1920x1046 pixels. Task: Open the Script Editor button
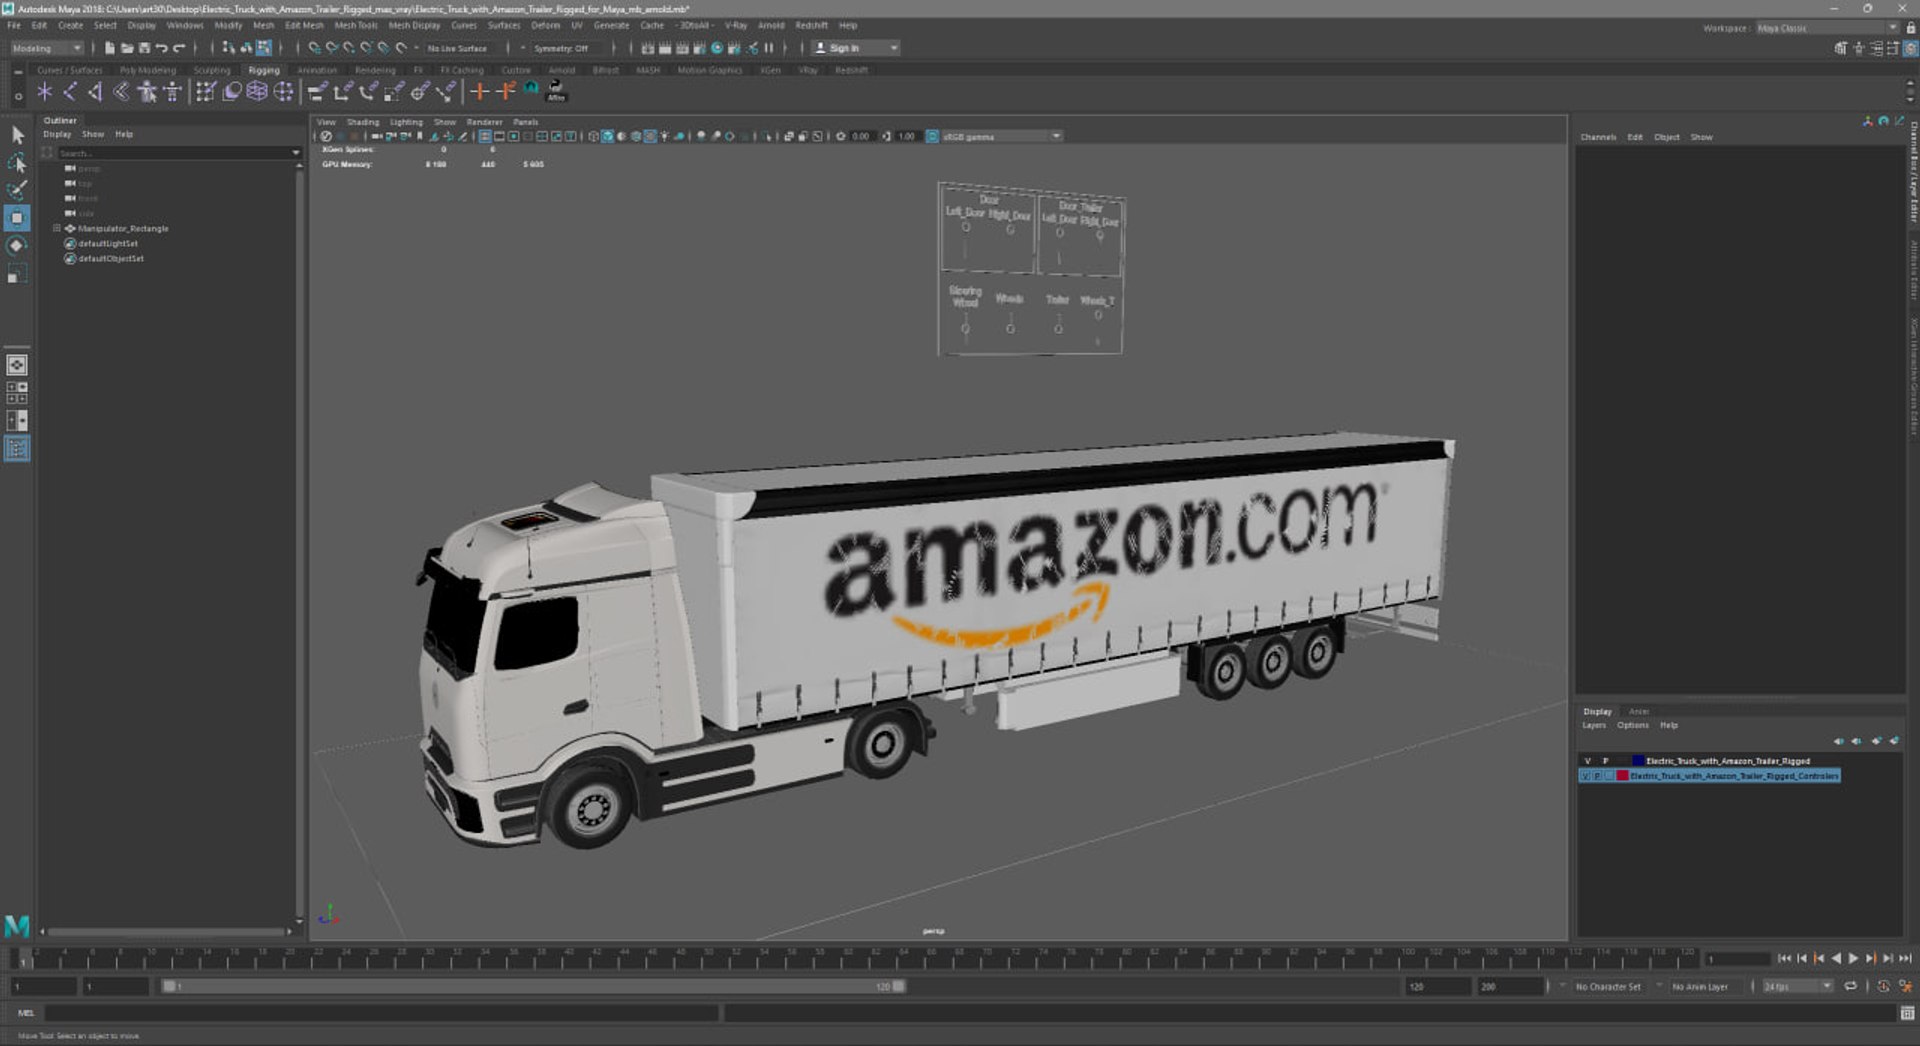click(1907, 1013)
